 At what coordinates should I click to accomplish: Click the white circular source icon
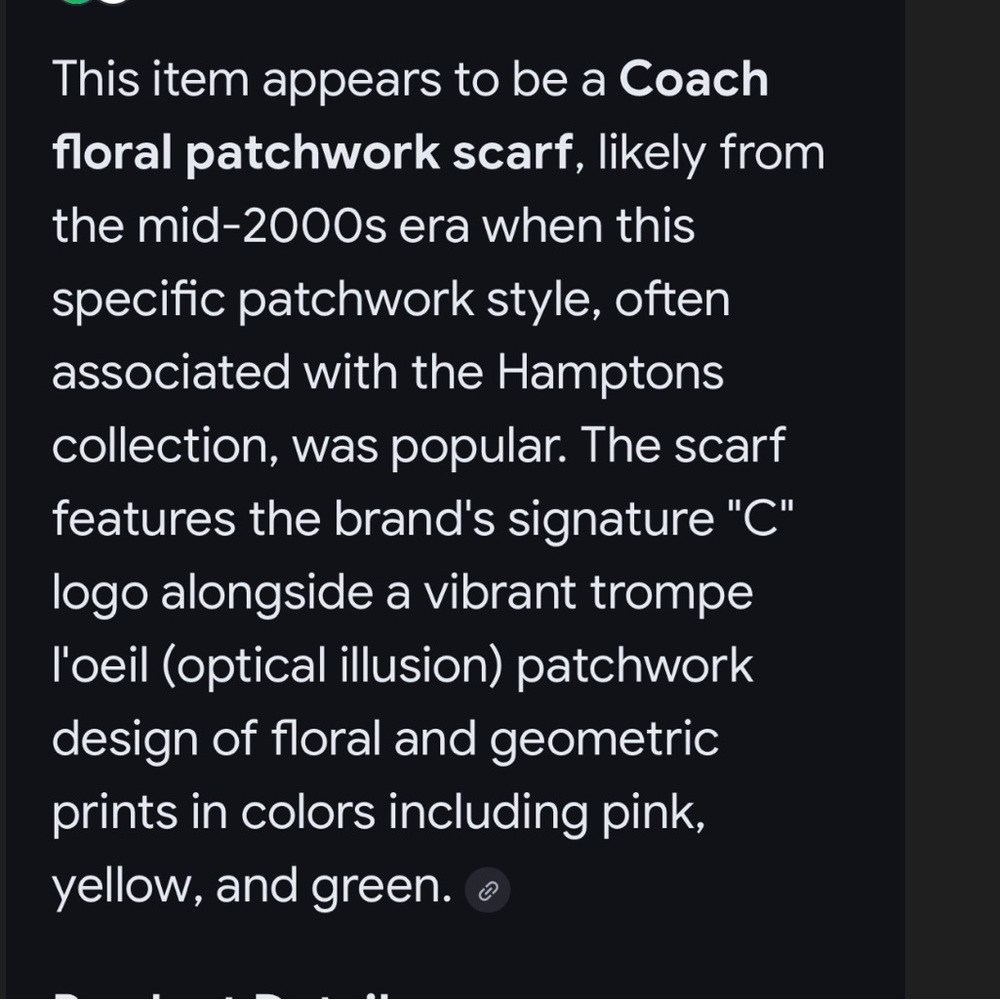[114, 2]
